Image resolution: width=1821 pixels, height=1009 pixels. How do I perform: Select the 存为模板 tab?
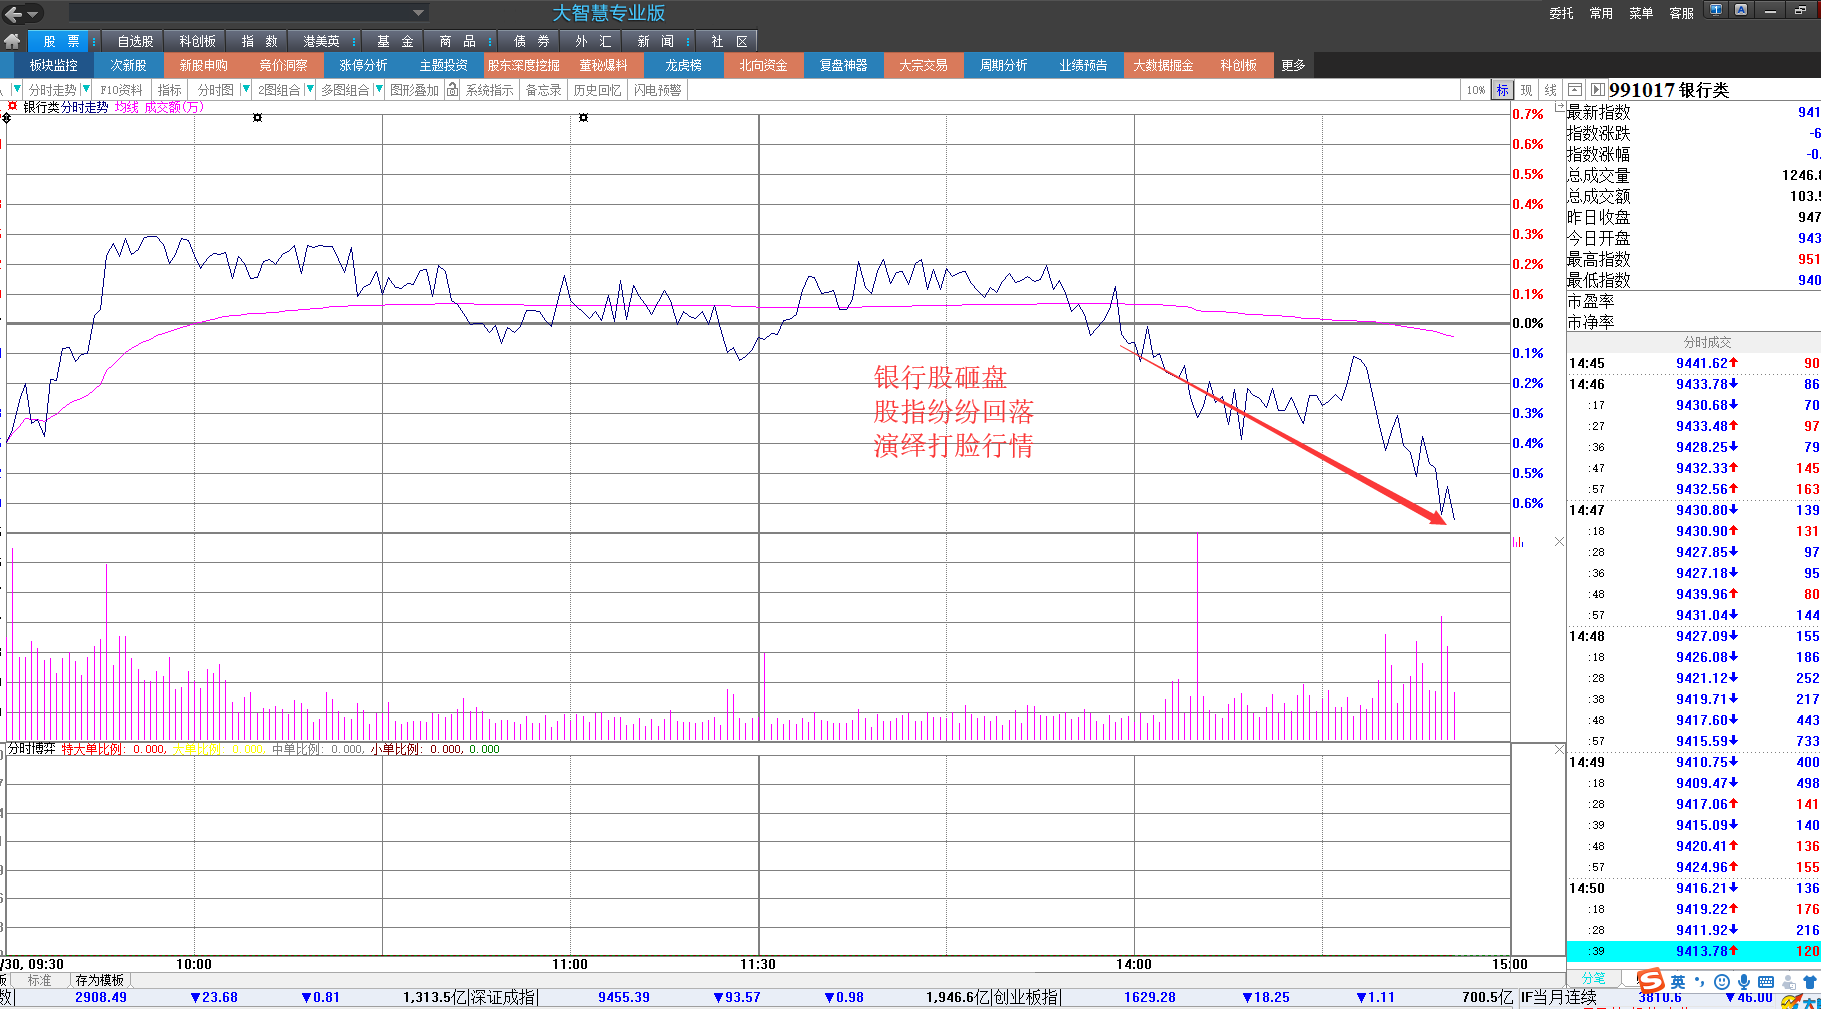point(100,980)
